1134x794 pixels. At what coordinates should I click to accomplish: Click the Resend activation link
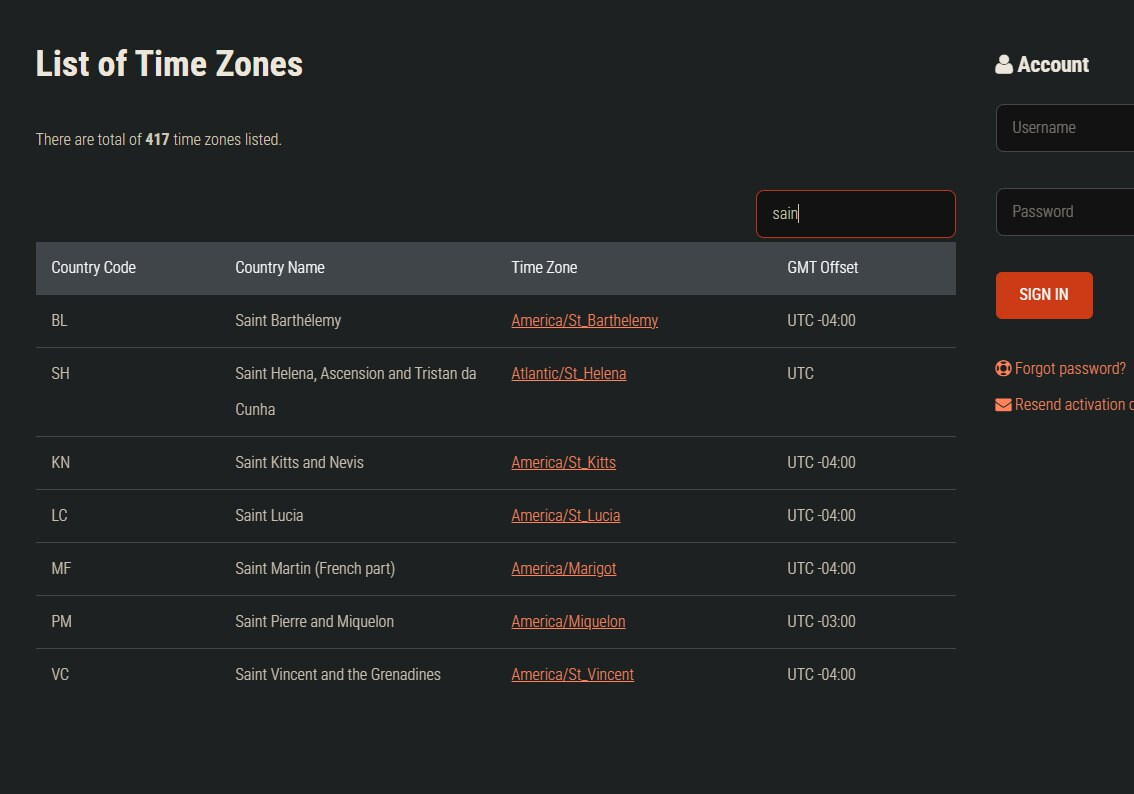pos(1074,405)
